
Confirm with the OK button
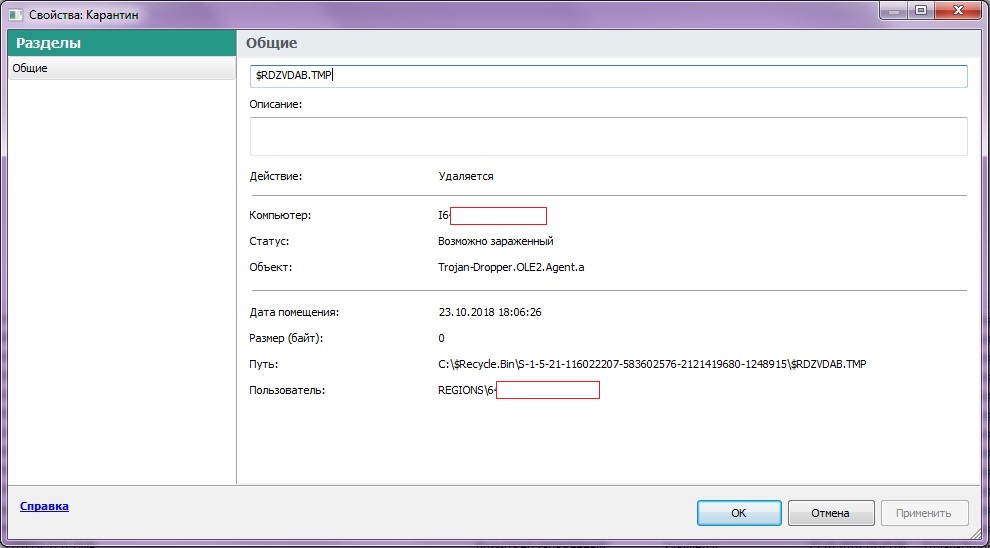(739, 513)
